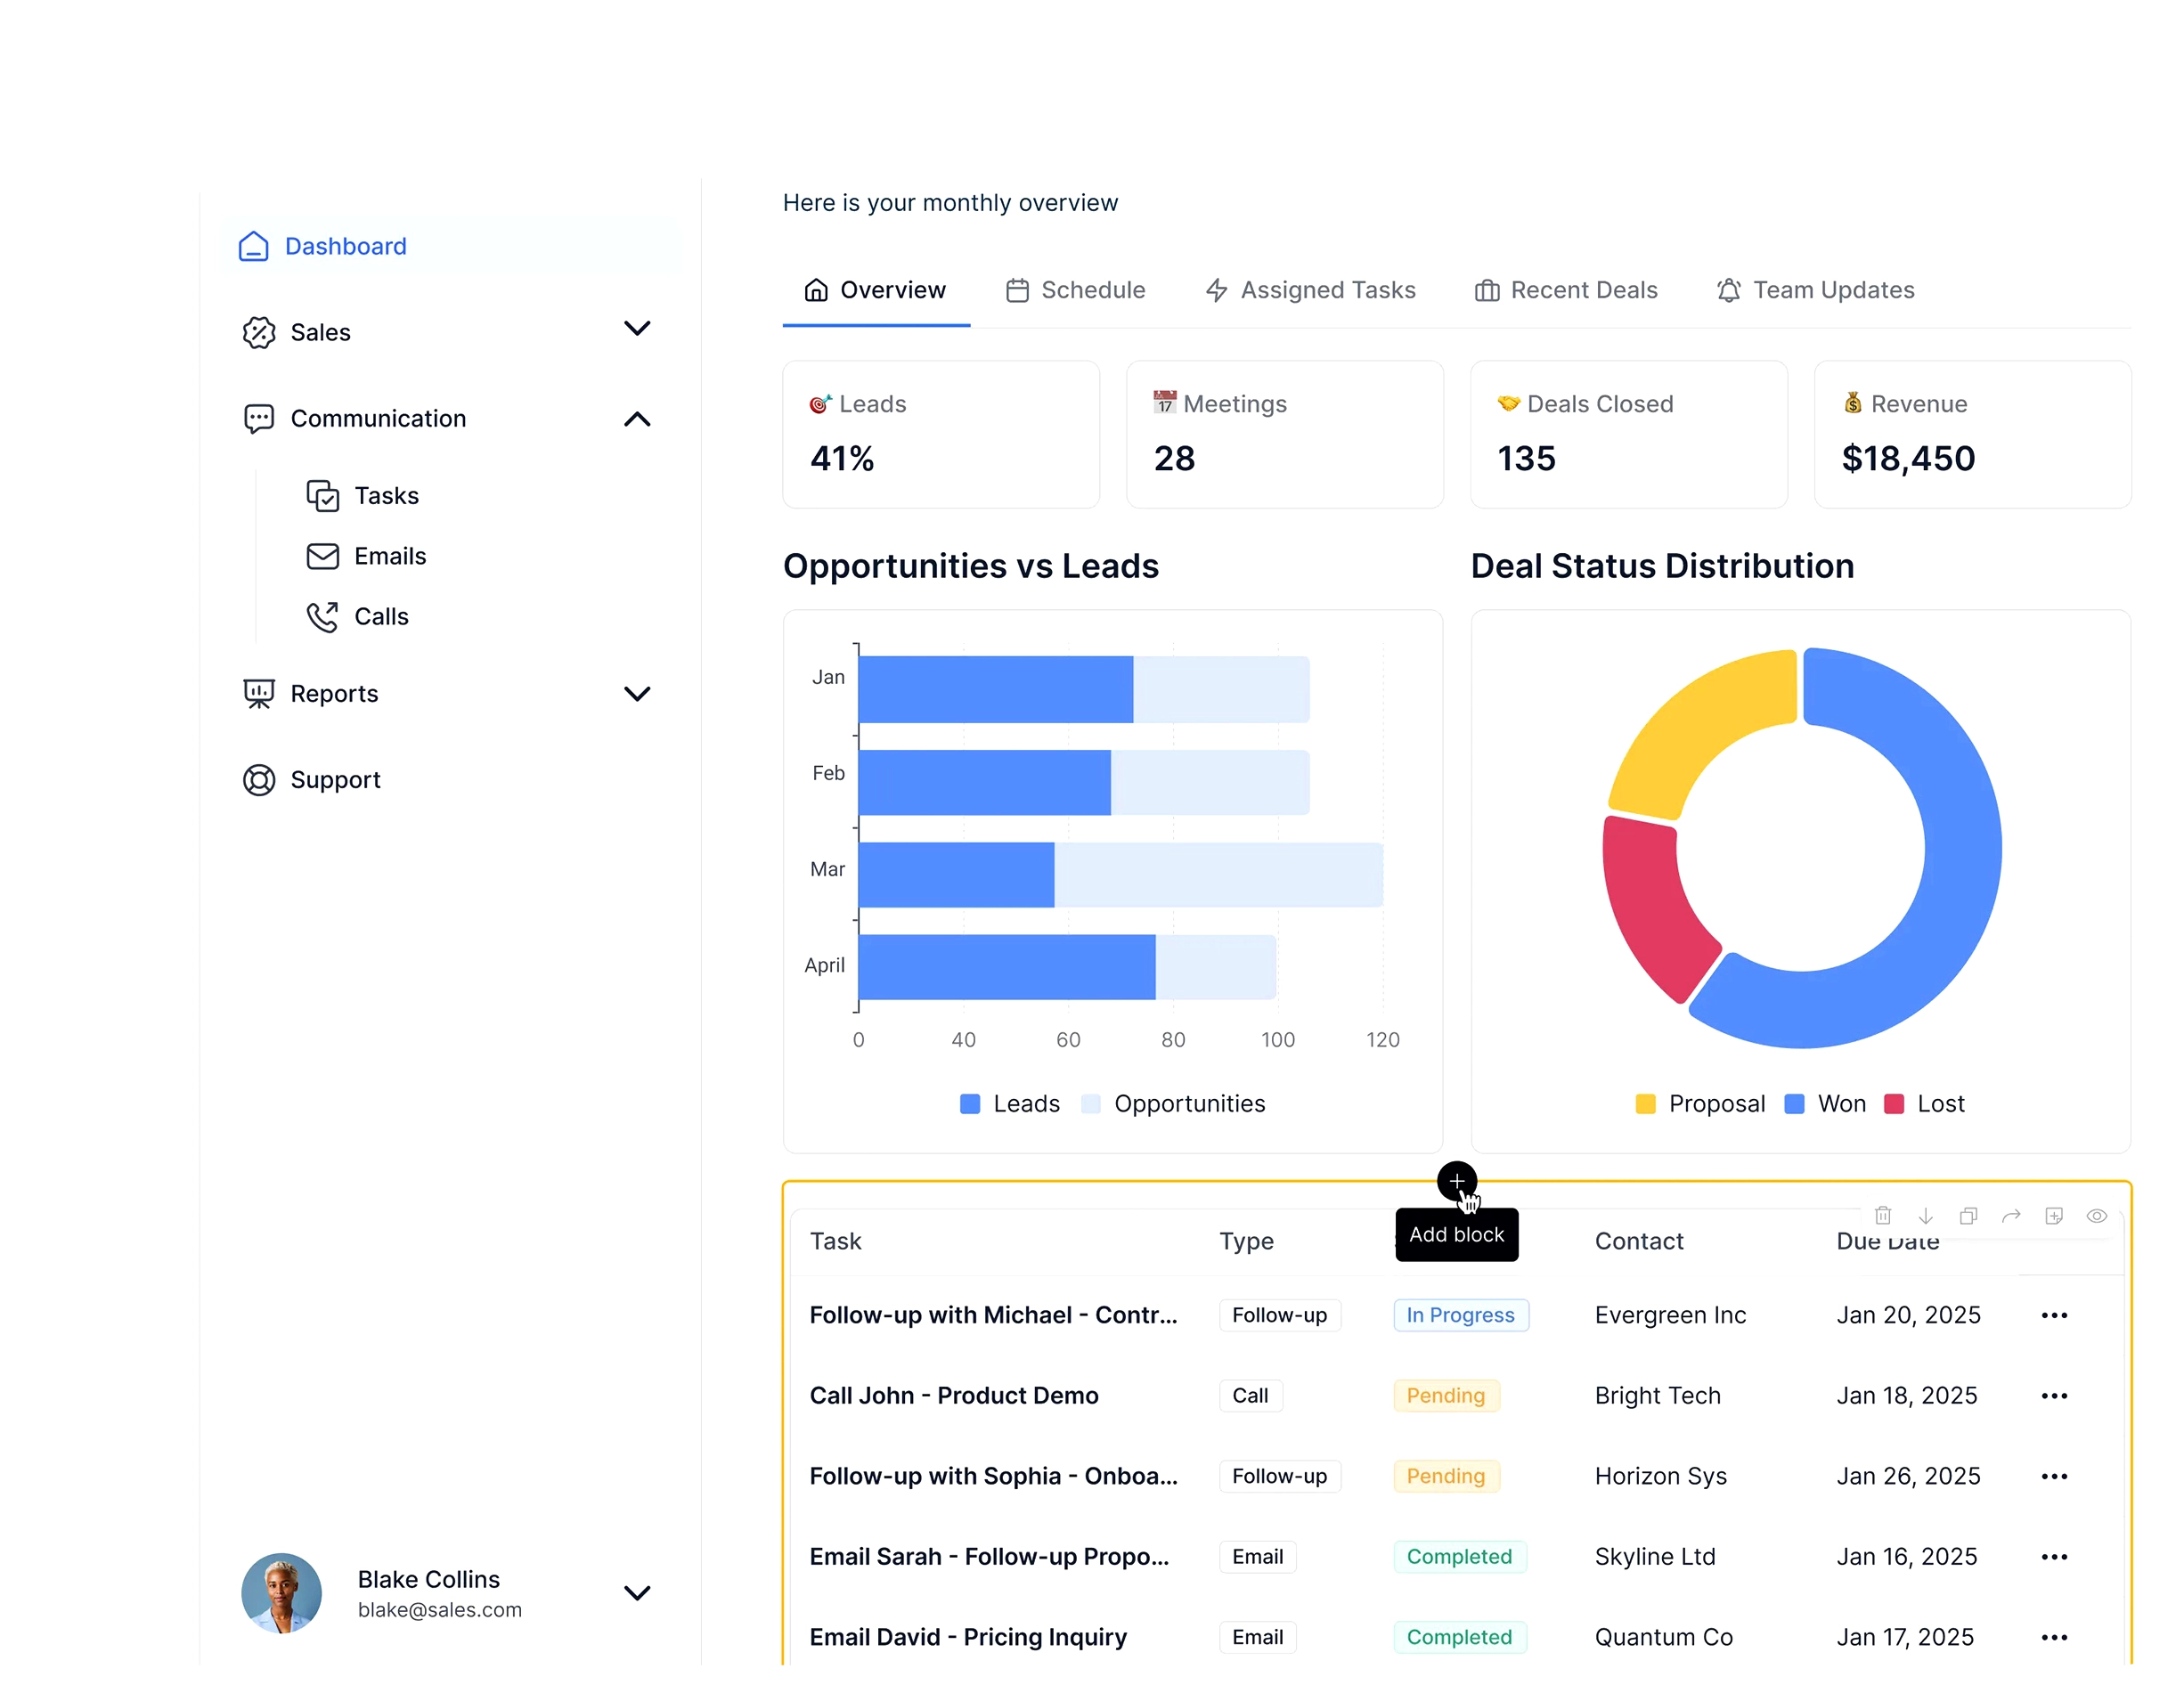Navigate to the Dashboard
The image size is (2184, 1685).
click(346, 246)
